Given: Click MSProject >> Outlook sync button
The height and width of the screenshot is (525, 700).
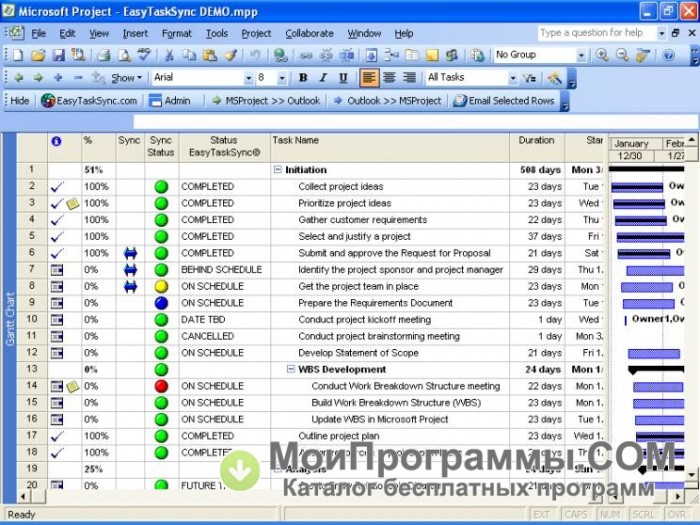Looking at the screenshot, I should point(266,101).
